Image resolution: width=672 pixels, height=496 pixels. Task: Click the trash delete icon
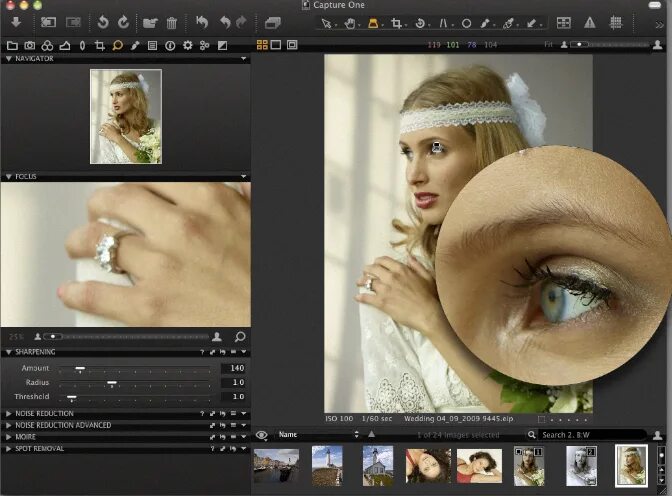(172, 22)
